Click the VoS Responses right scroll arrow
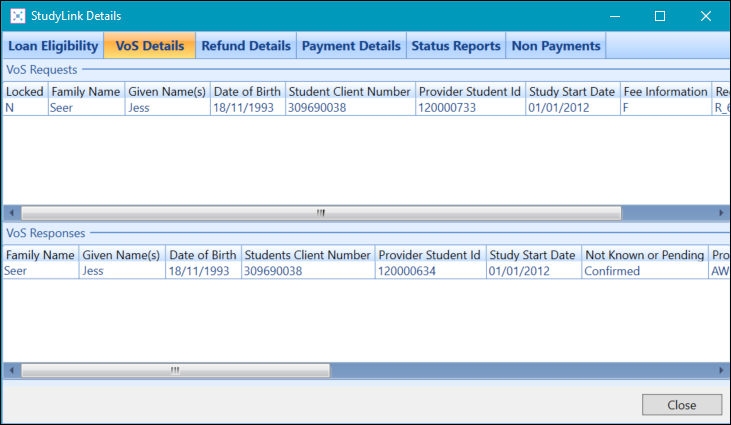 coord(721,370)
